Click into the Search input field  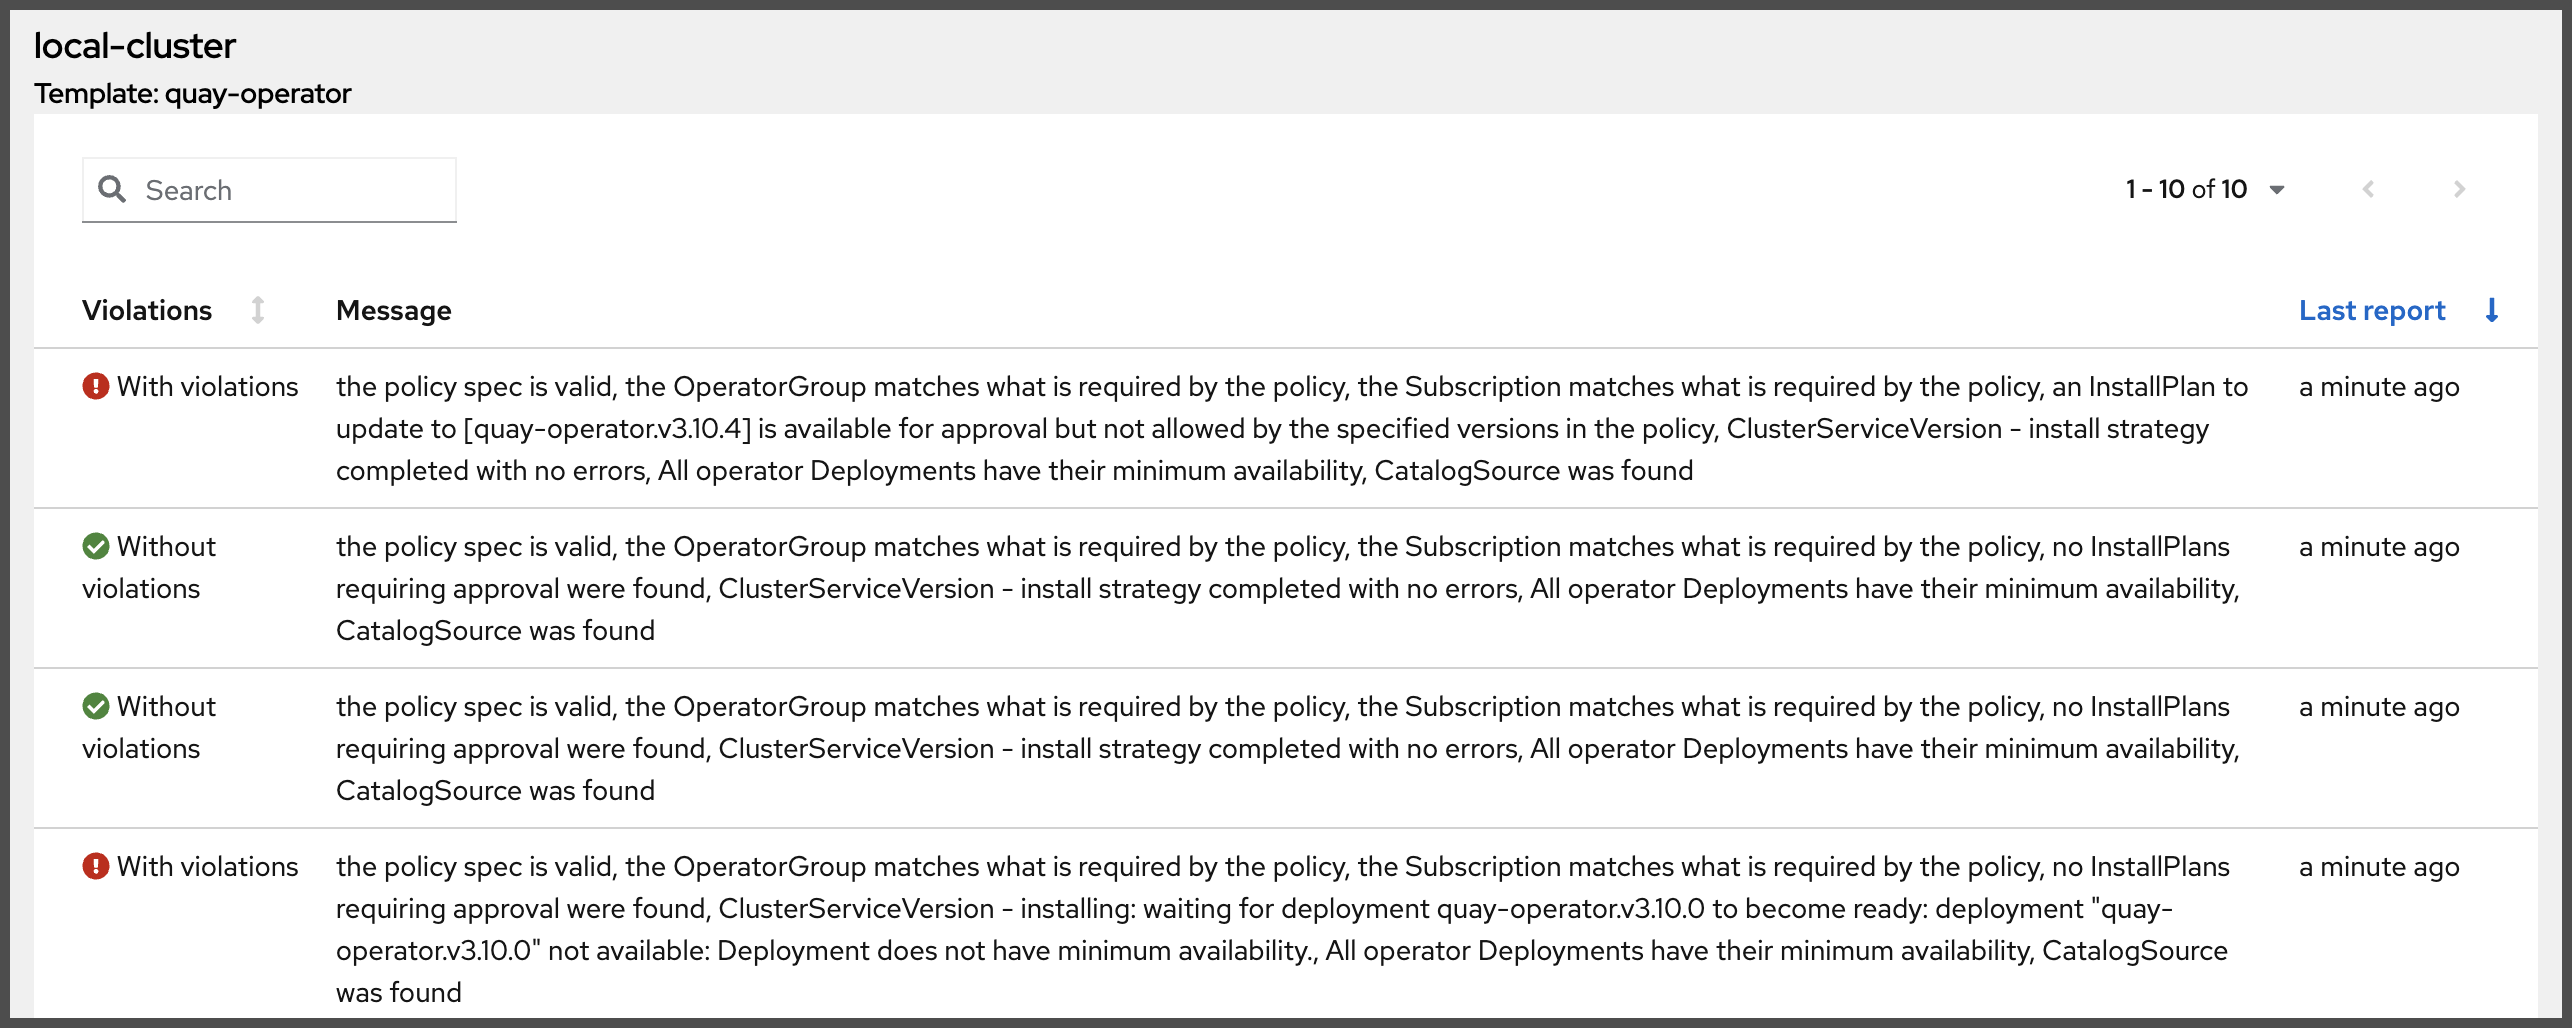pyautogui.click(x=269, y=190)
